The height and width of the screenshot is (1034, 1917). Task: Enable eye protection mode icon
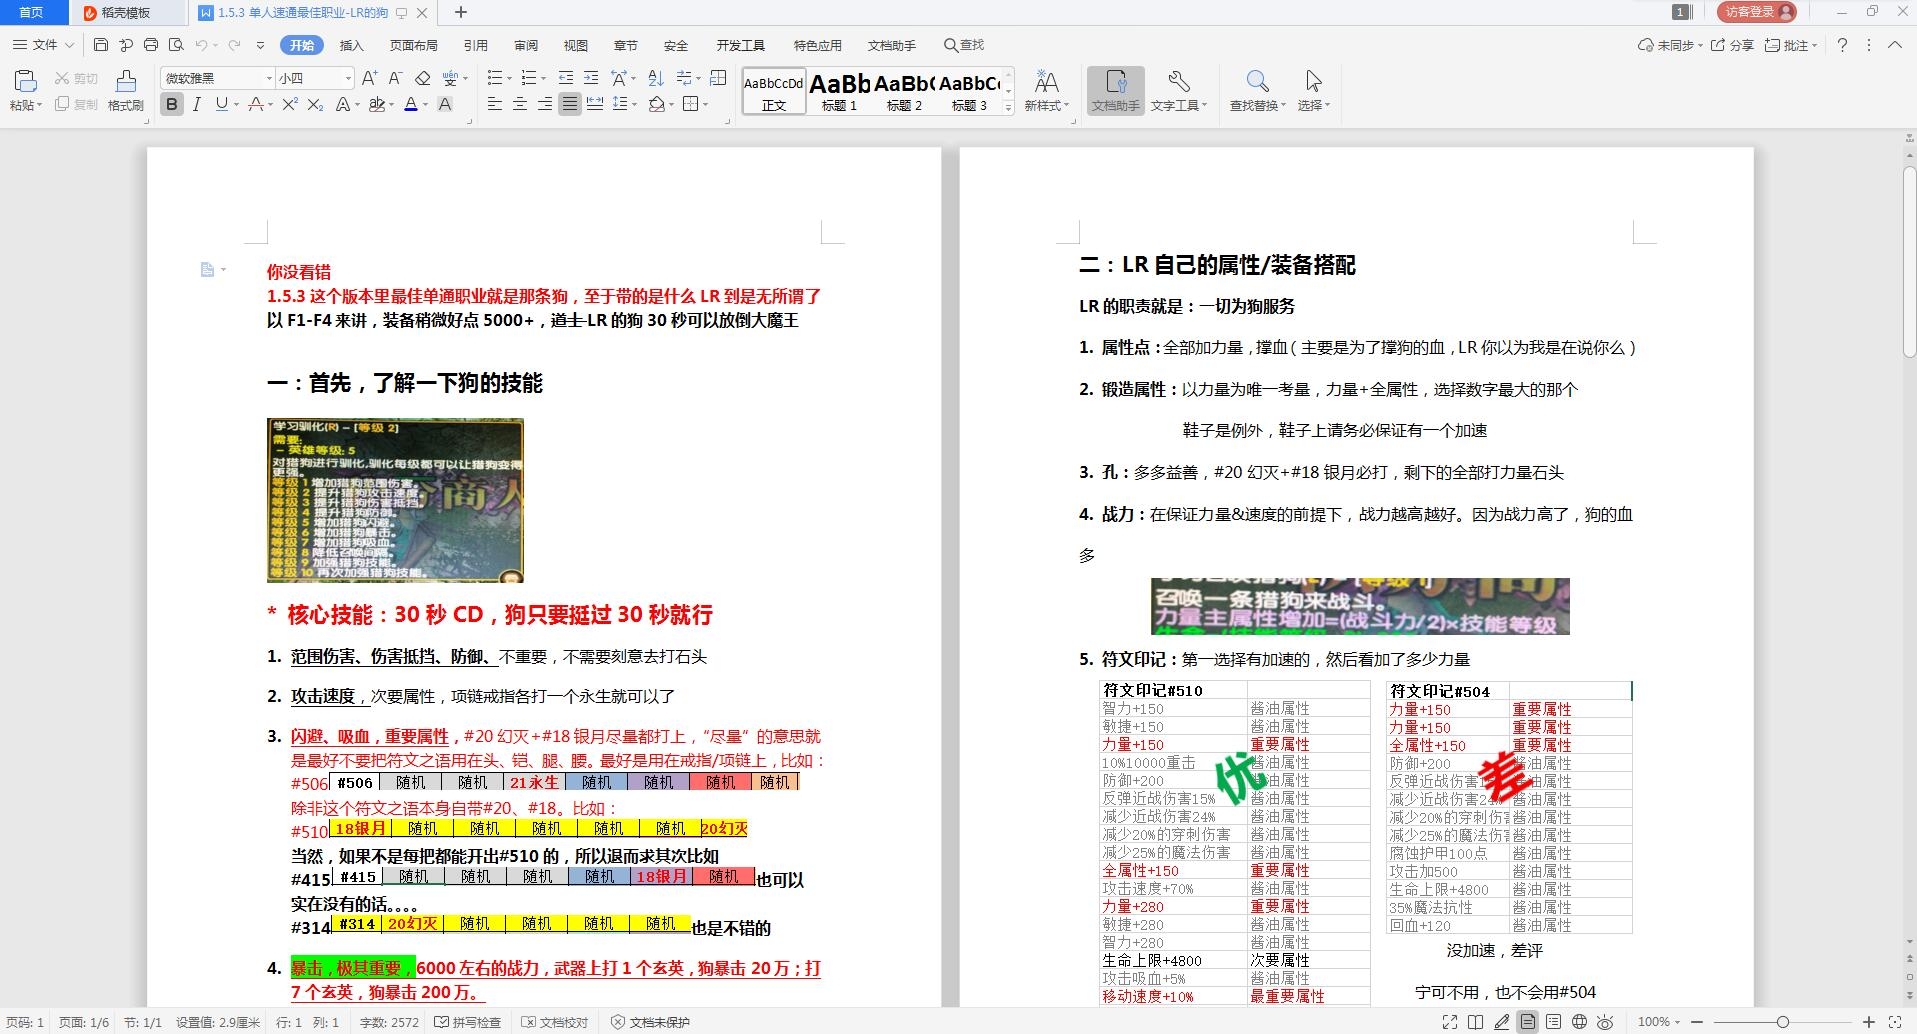coord(1606,1022)
